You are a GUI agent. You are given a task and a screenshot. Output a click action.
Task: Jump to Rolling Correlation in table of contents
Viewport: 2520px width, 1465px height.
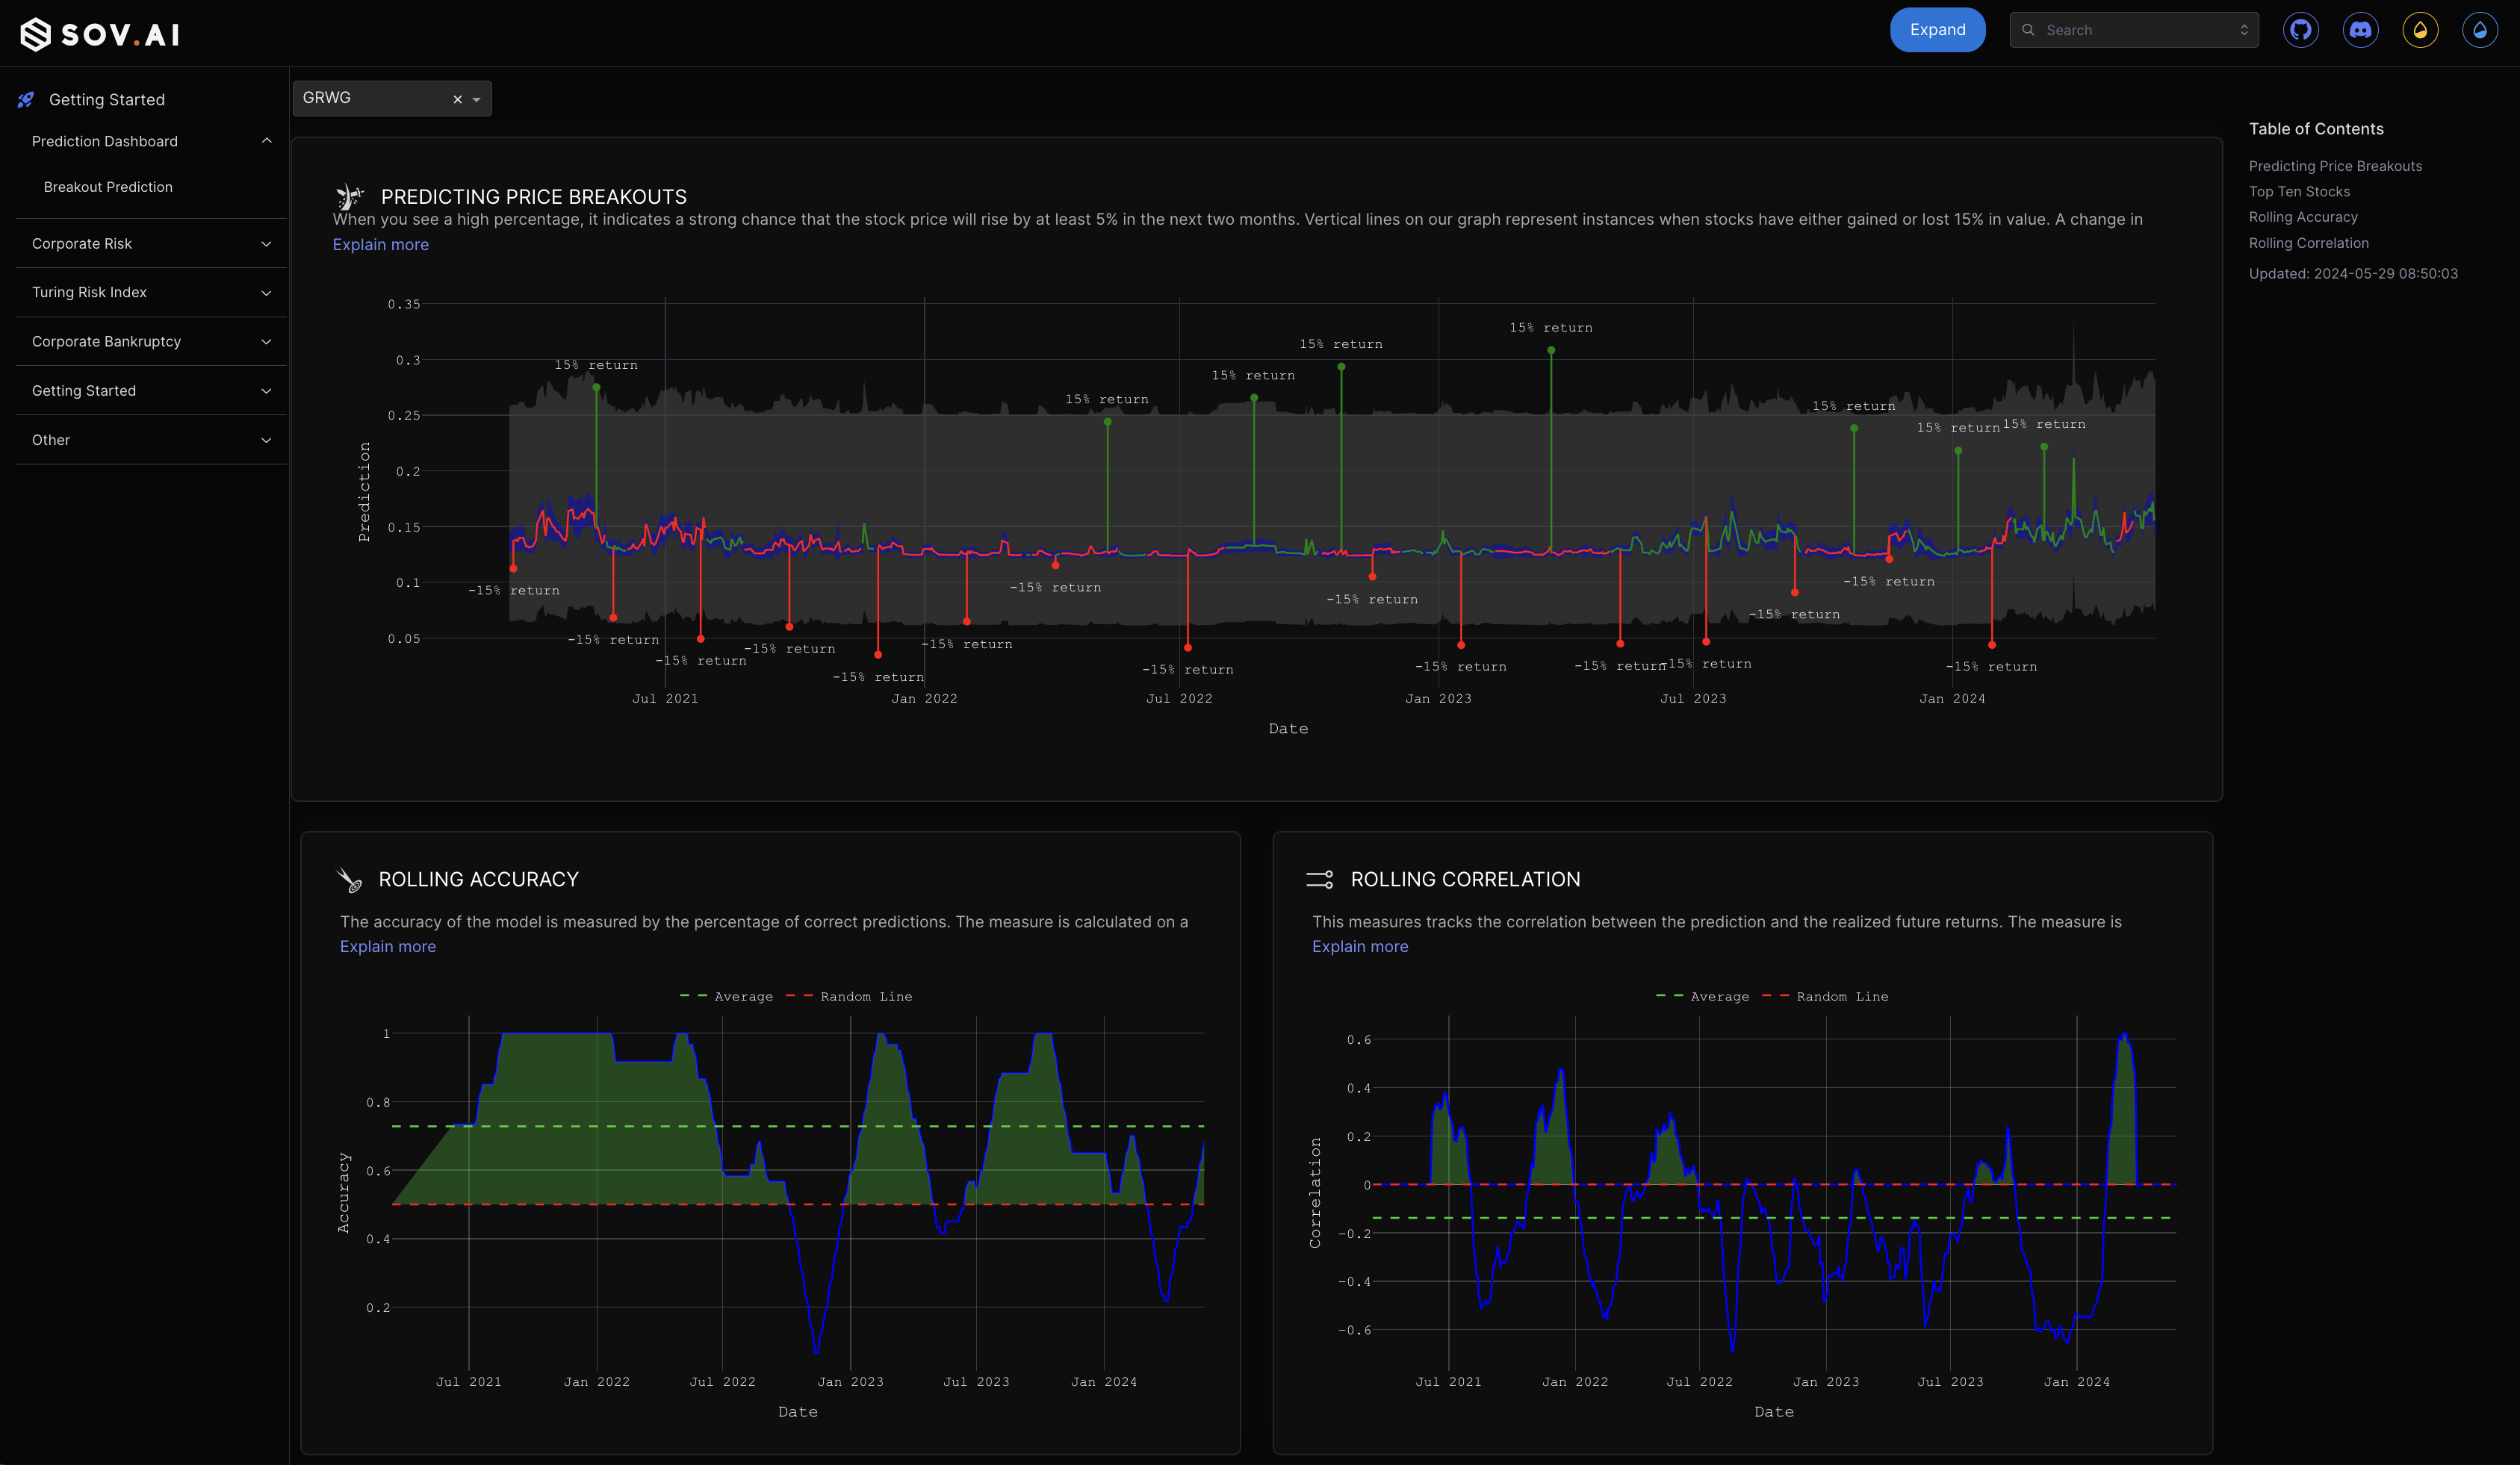coord(2308,243)
